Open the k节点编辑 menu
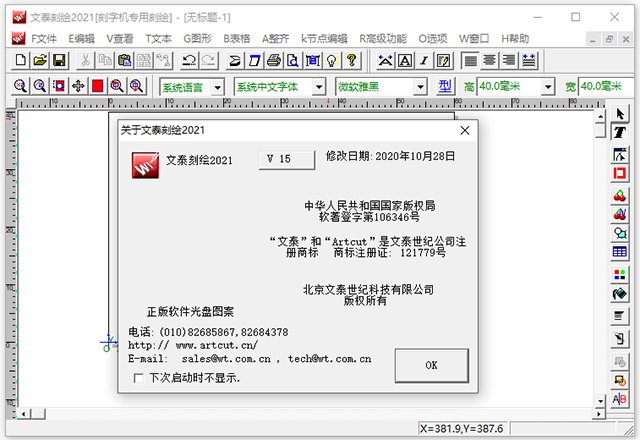The width and height of the screenshot is (640, 440). coord(324,39)
